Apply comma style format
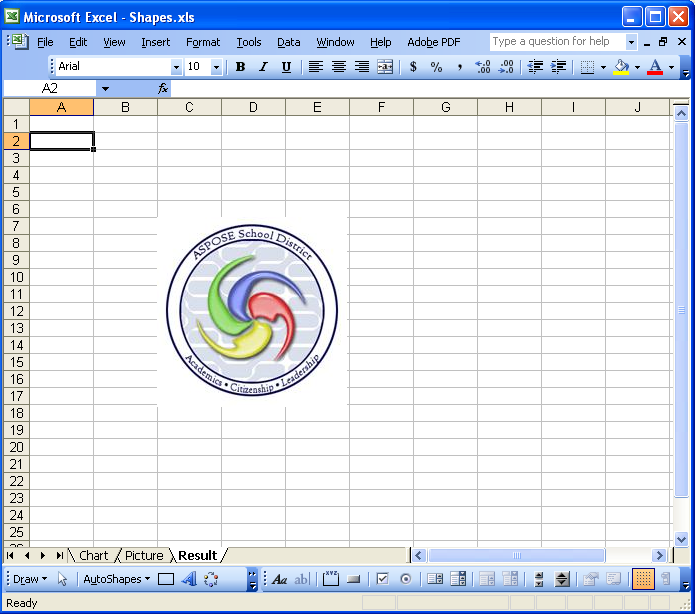695x614 pixels. pyautogui.click(x=460, y=67)
